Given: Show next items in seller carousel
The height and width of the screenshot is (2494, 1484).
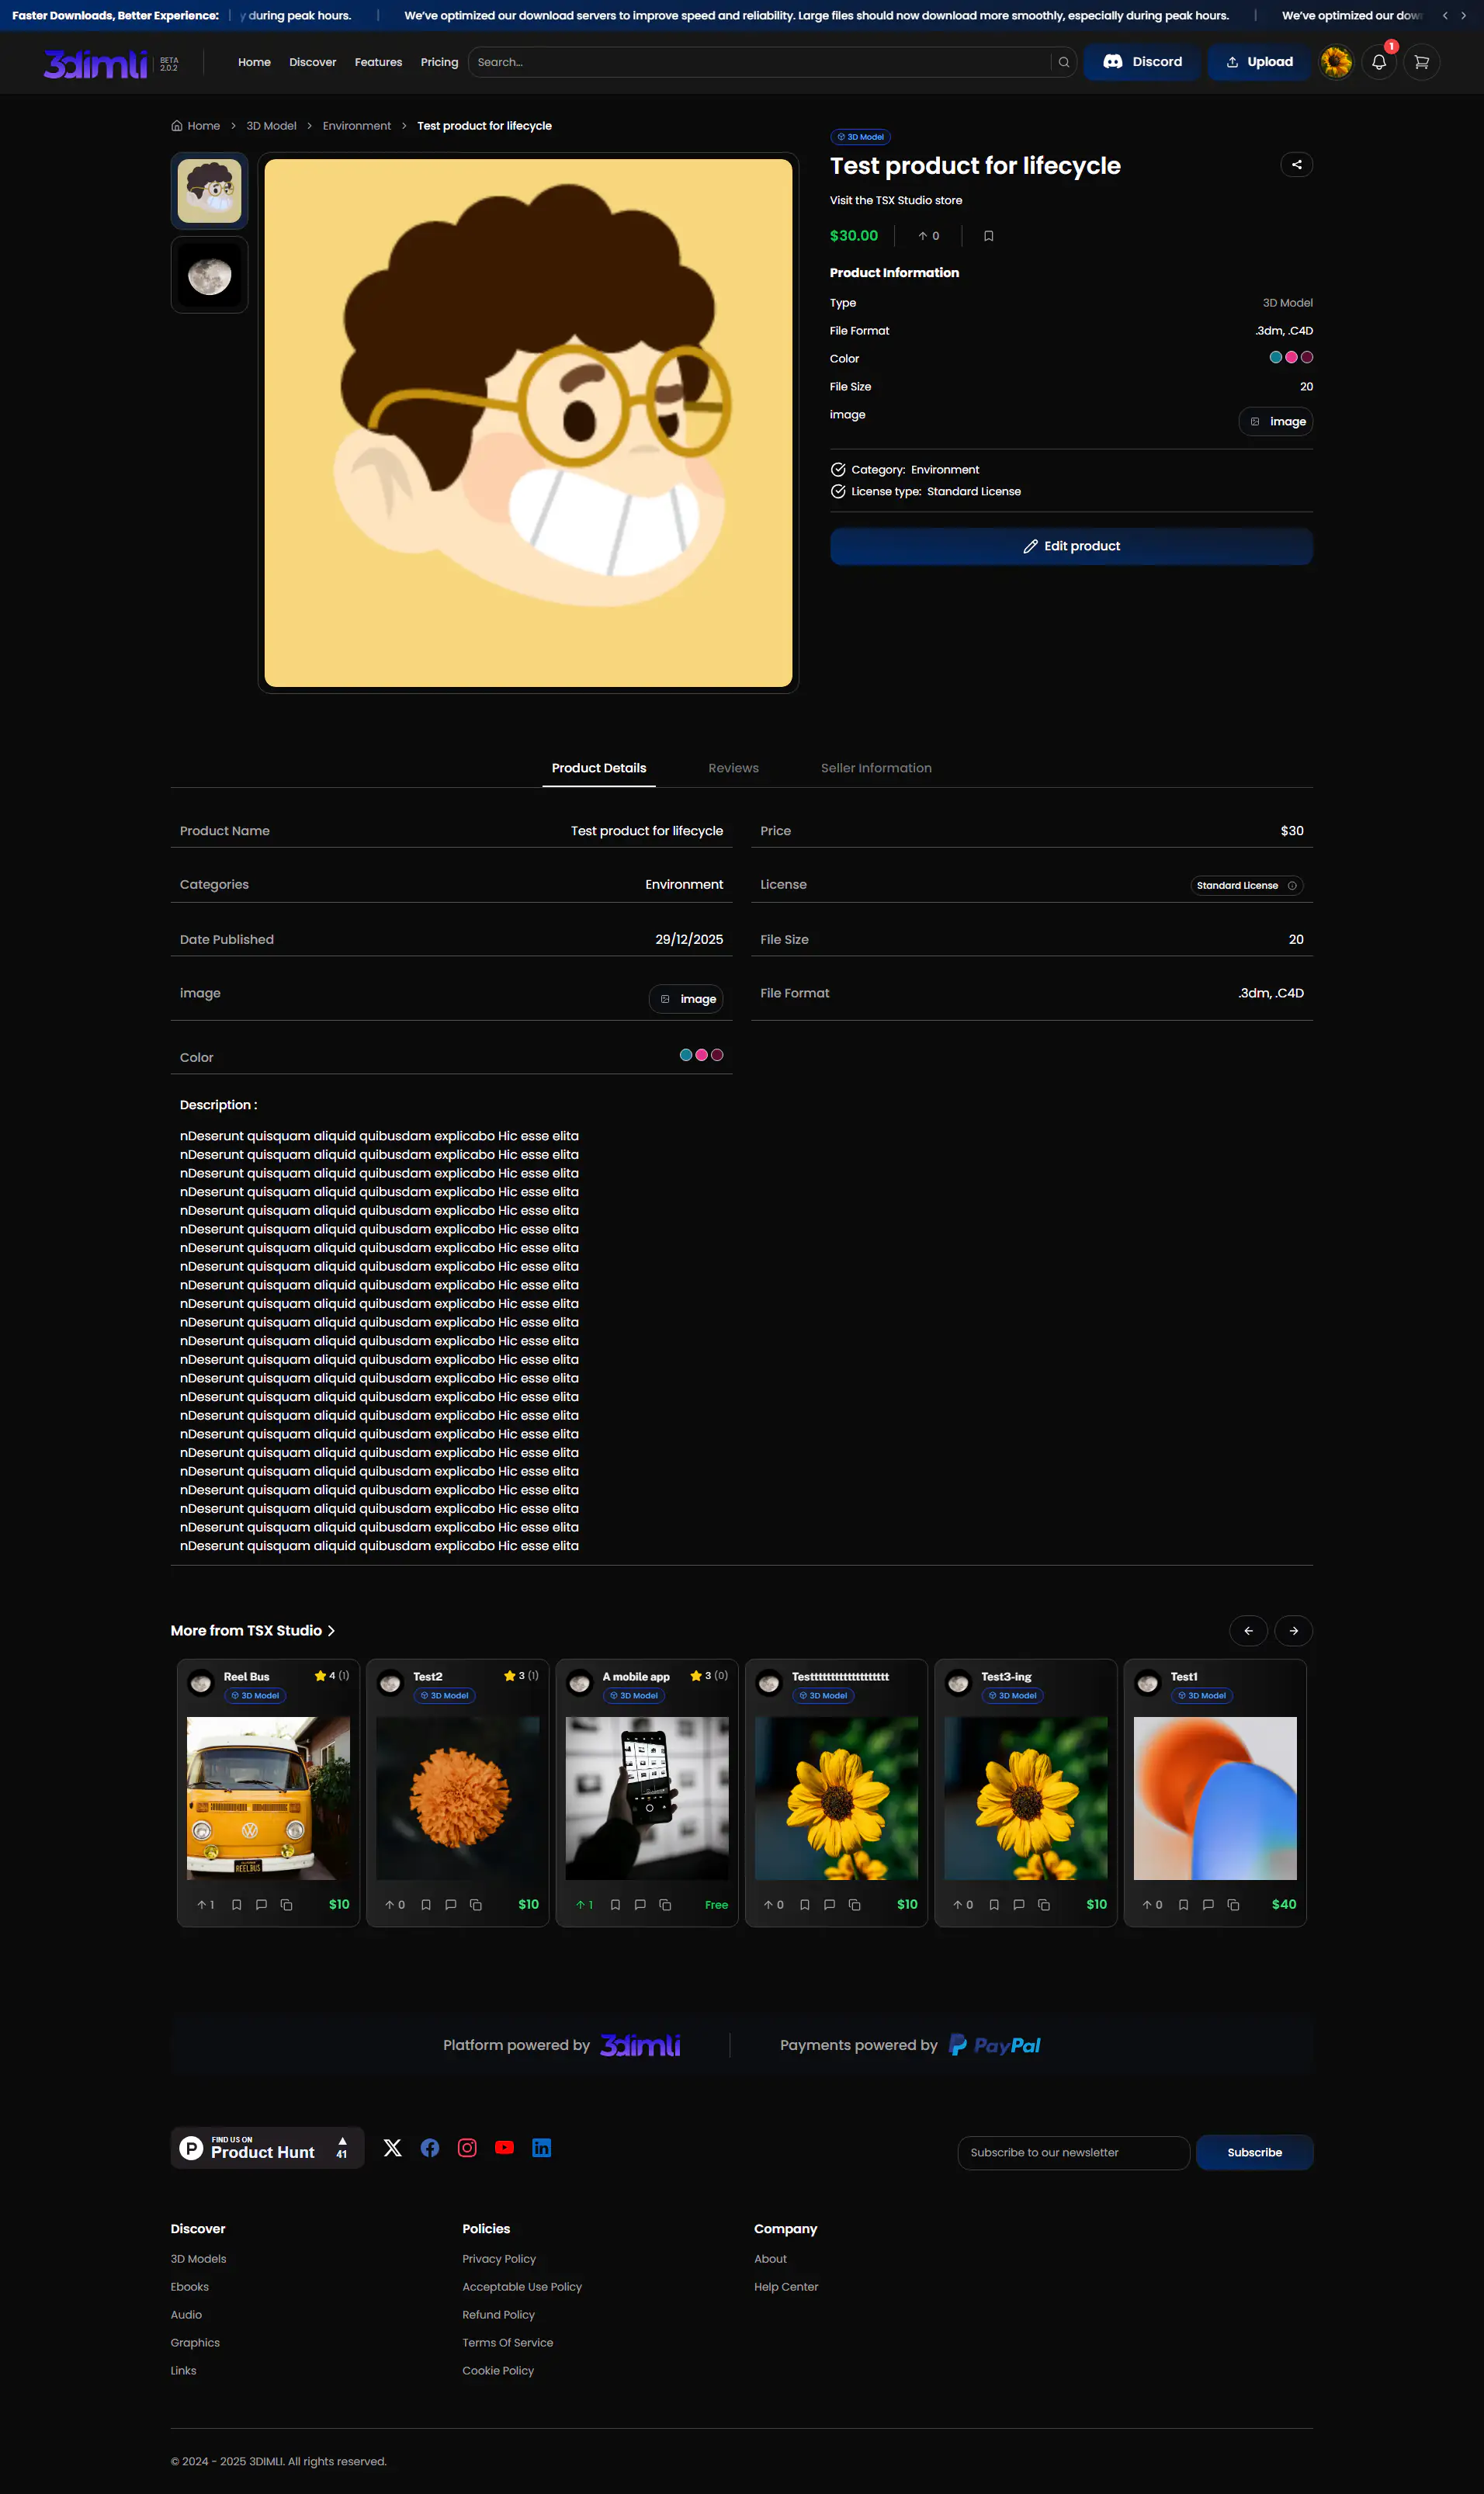Looking at the screenshot, I should click(x=1293, y=1630).
